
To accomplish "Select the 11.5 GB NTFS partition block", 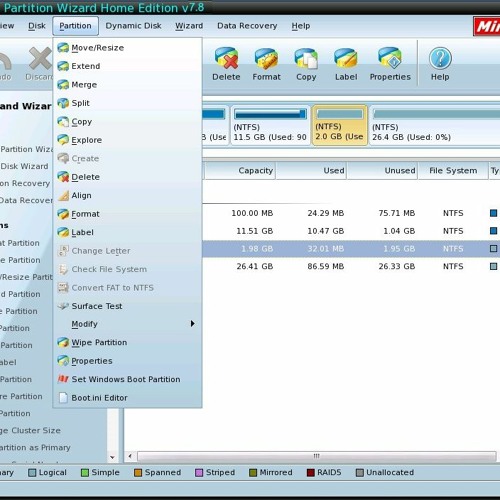I will 270,125.
